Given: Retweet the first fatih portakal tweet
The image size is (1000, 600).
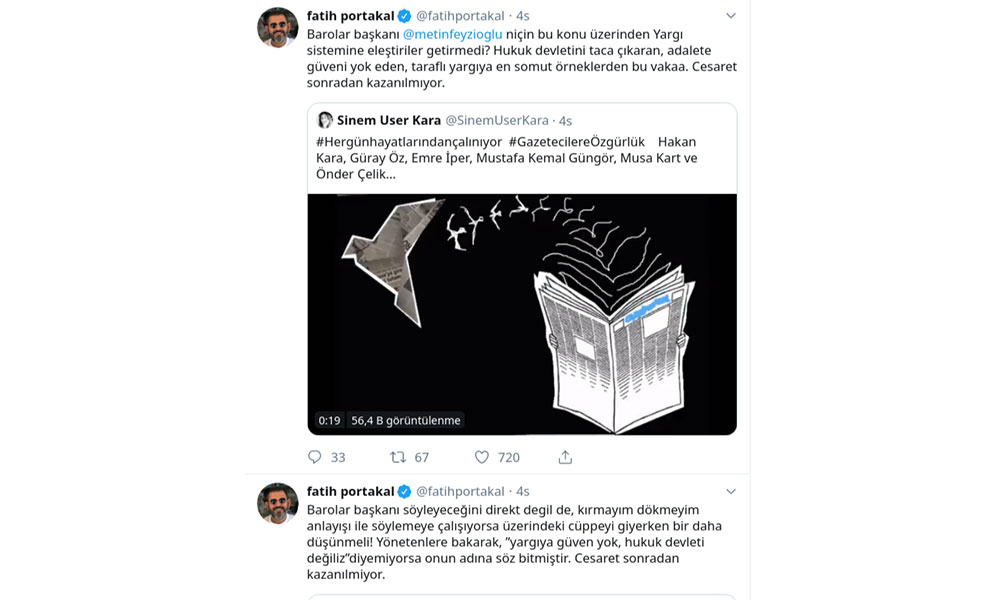Looking at the screenshot, I should click(398, 457).
